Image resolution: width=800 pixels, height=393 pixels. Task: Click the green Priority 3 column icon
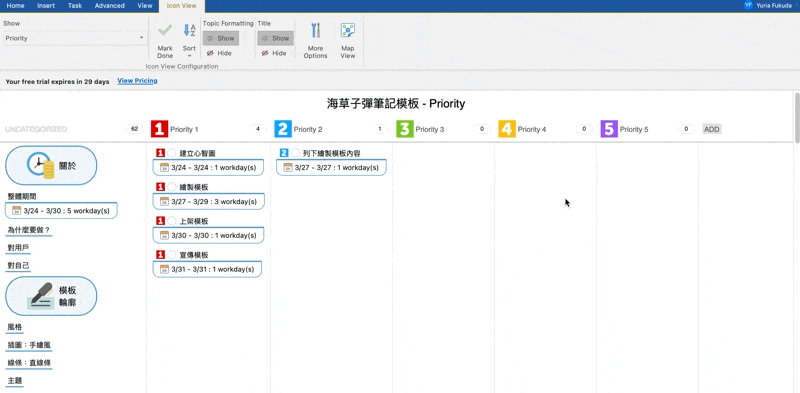click(405, 129)
